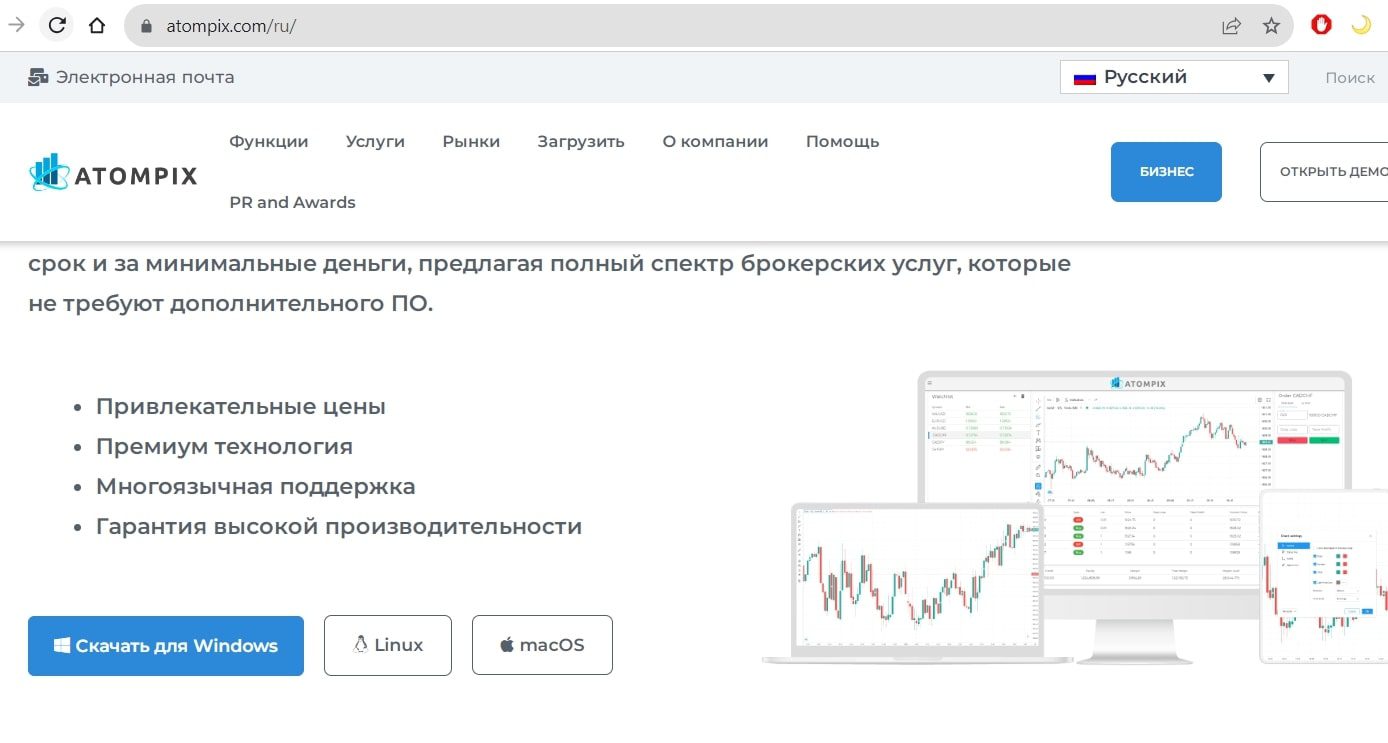Click the tablet platform screenshot
Screen dimensions: 1388x743
coord(1324,577)
